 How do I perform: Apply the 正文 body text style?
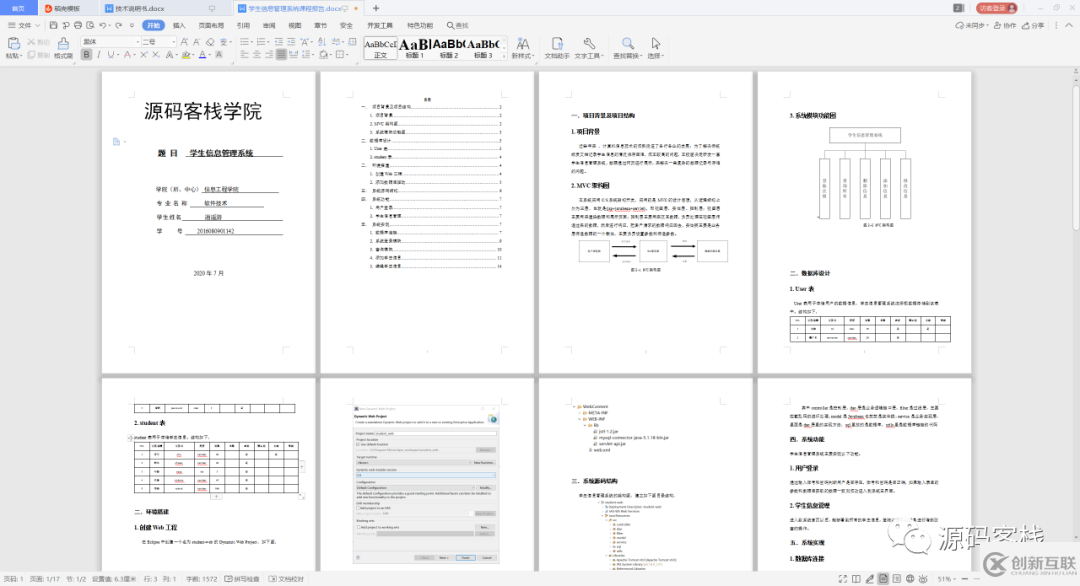[x=380, y=48]
